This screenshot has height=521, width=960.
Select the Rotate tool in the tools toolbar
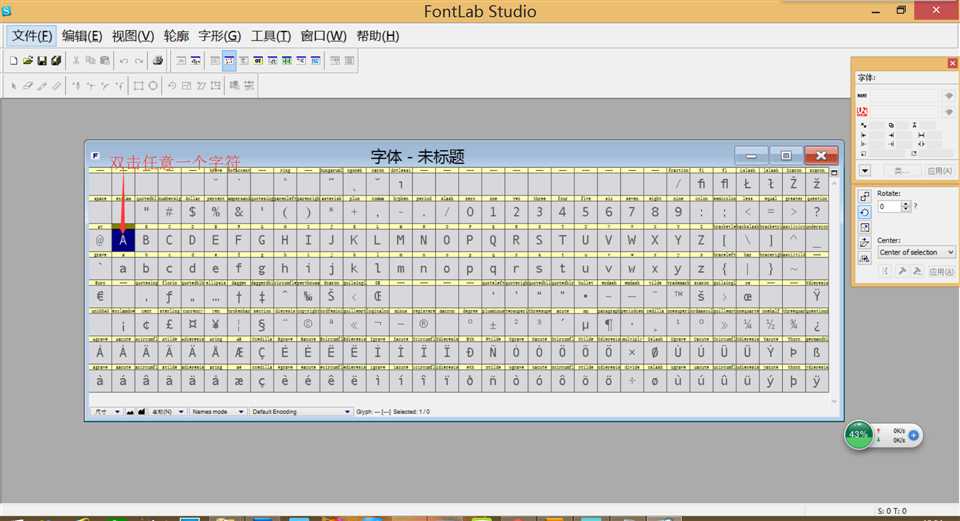[x=172, y=86]
